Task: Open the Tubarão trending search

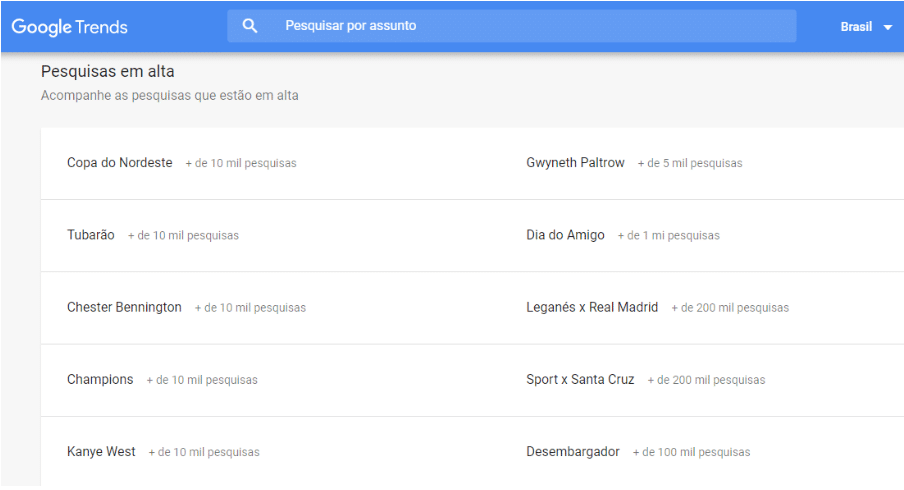Action: 91,235
